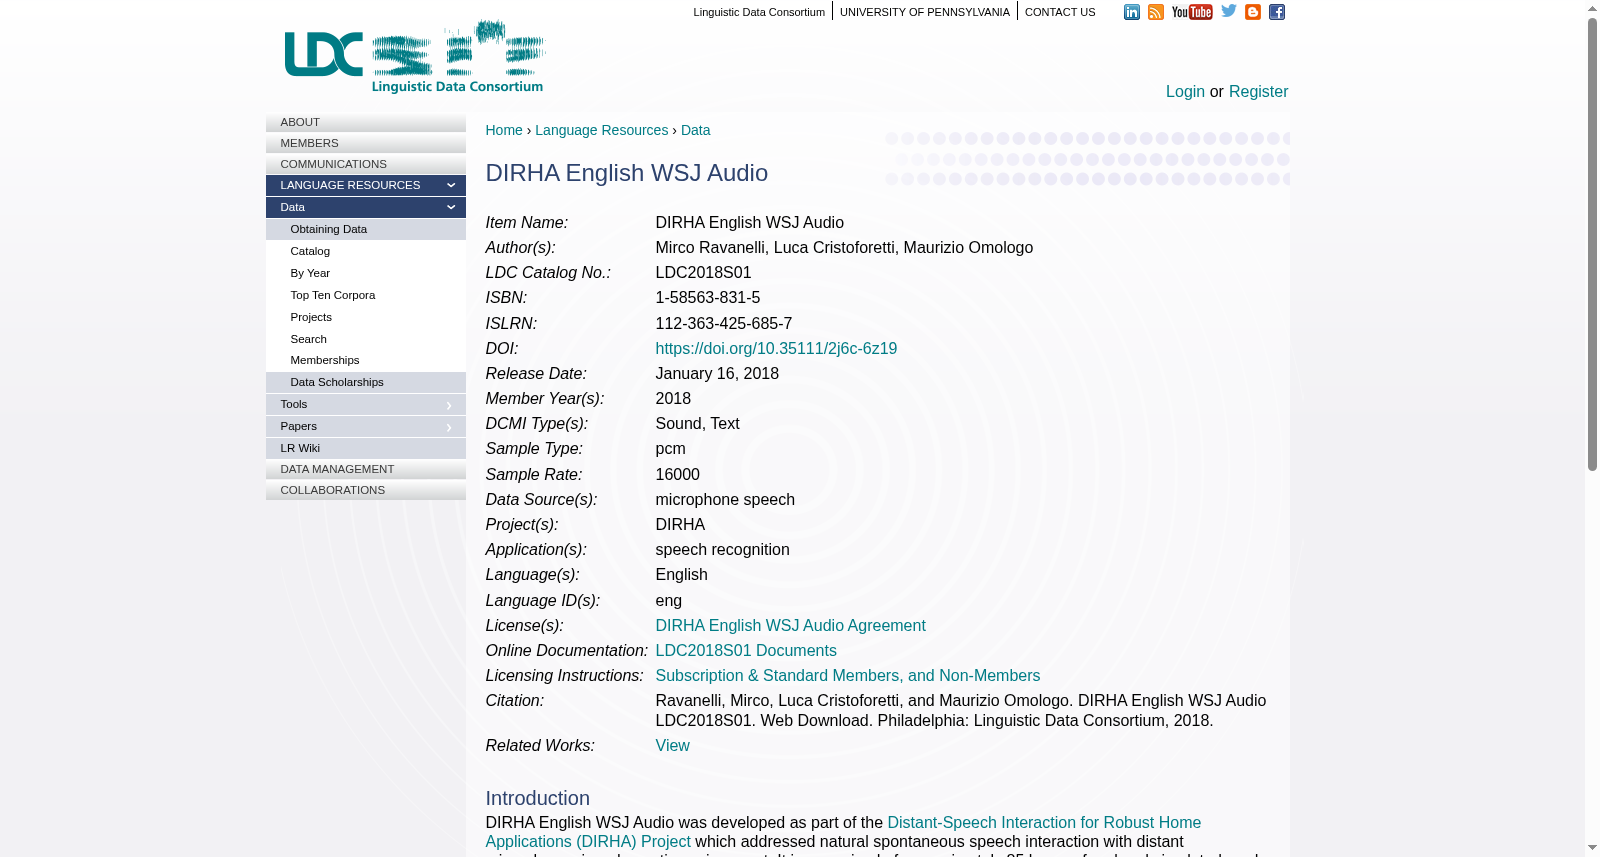Open Projects in sidebar
Image resolution: width=1600 pixels, height=857 pixels.
click(x=366, y=317)
